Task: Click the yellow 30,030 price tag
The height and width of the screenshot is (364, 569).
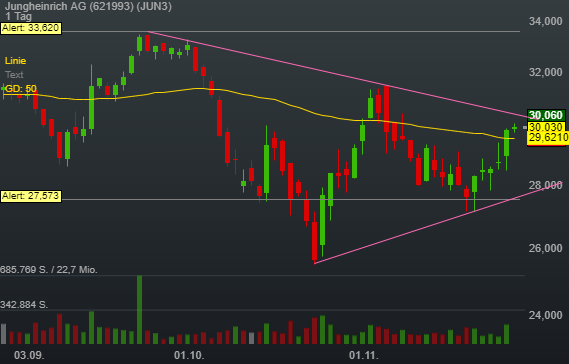Action: click(546, 127)
